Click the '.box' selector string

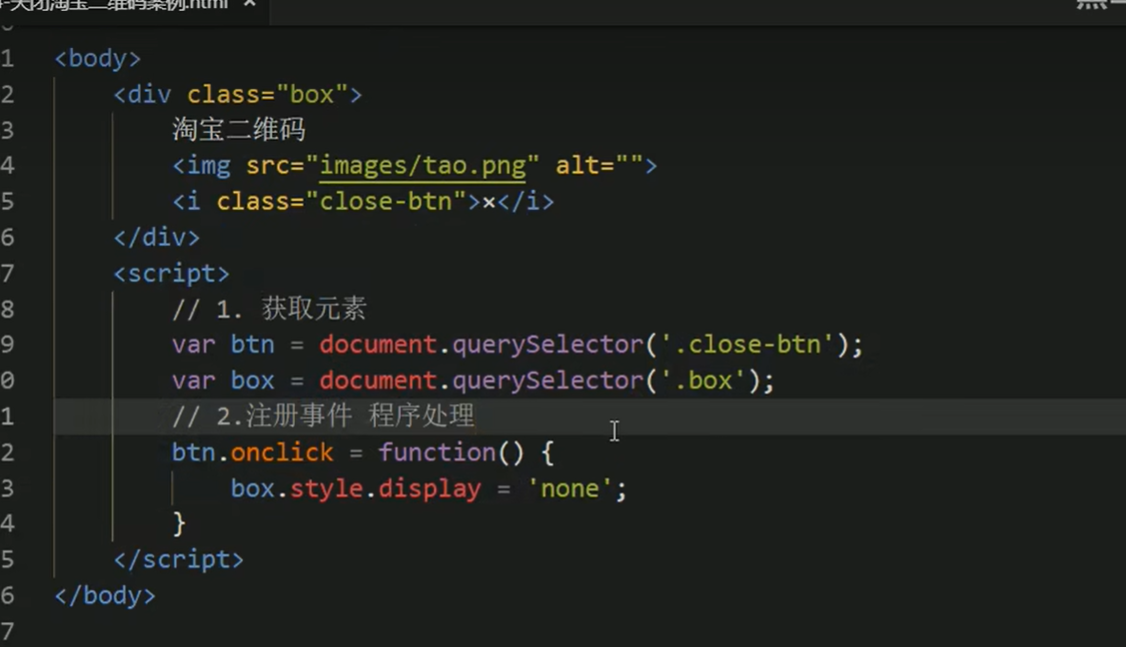703,381
